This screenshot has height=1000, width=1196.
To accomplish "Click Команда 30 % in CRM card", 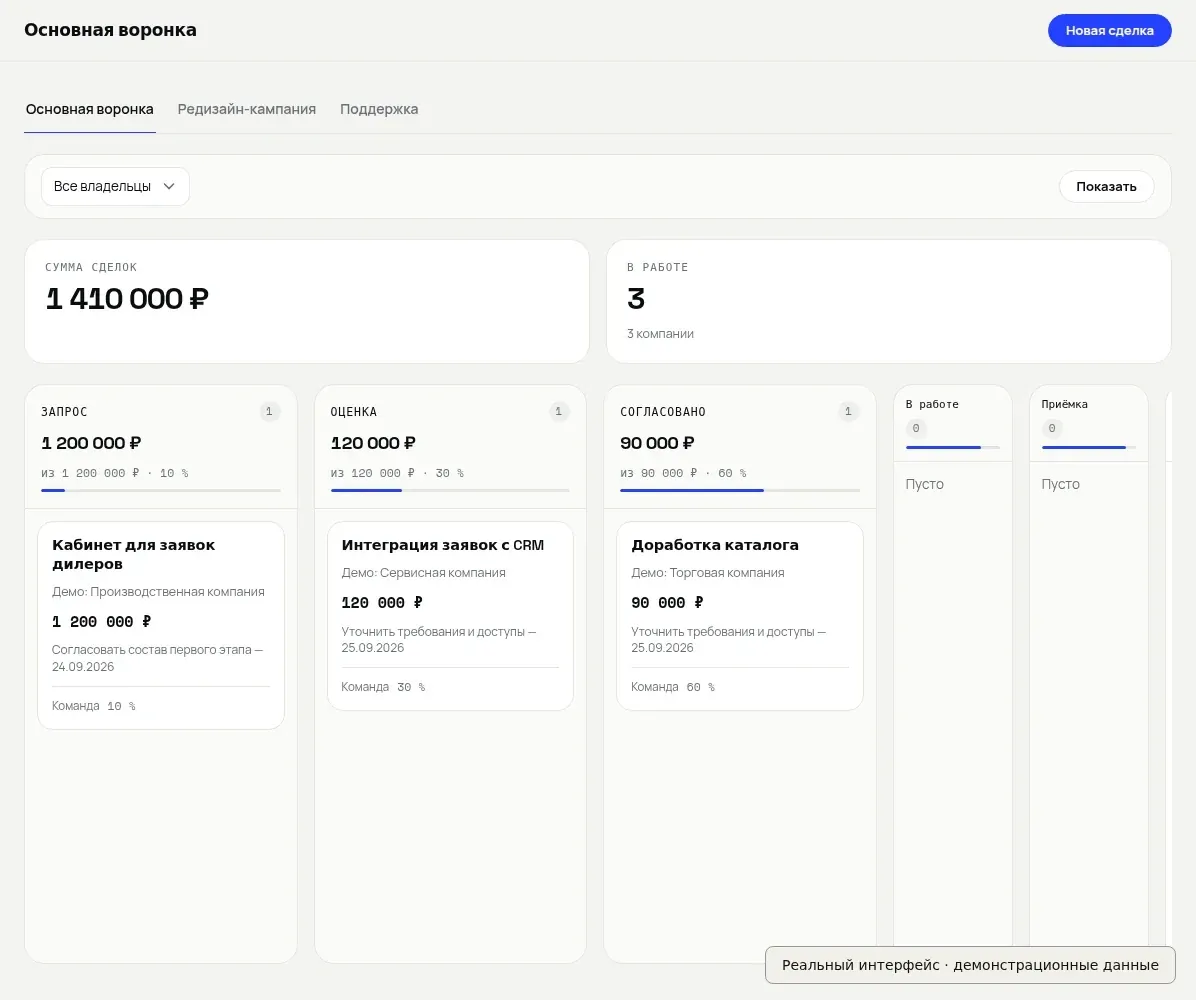I will (x=383, y=686).
